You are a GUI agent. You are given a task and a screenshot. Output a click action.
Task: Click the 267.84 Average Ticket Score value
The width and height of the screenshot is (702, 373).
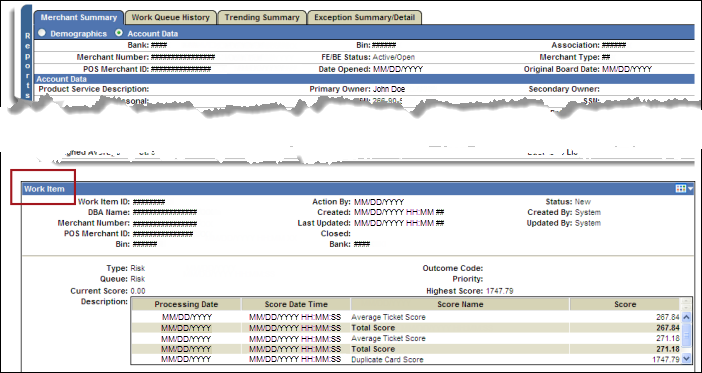(x=668, y=317)
